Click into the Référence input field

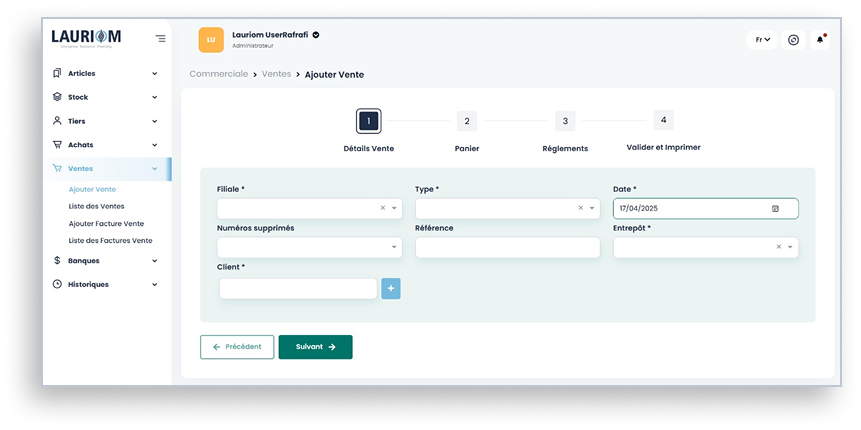click(x=508, y=248)
